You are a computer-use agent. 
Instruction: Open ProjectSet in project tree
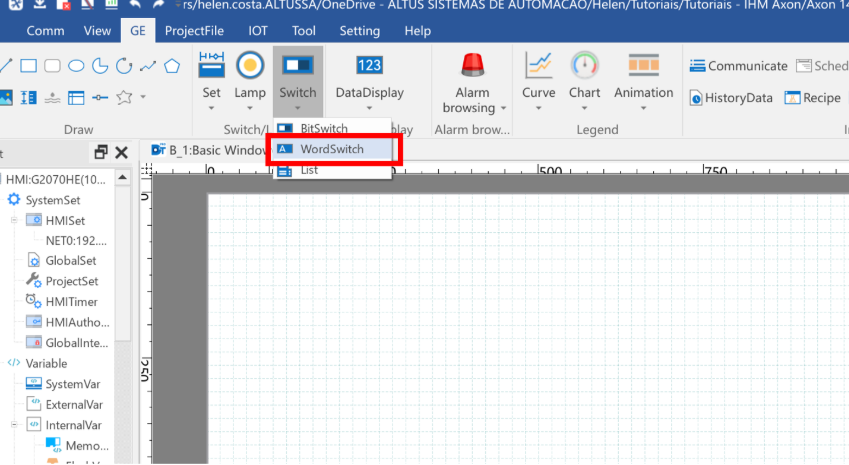[71, 281]
